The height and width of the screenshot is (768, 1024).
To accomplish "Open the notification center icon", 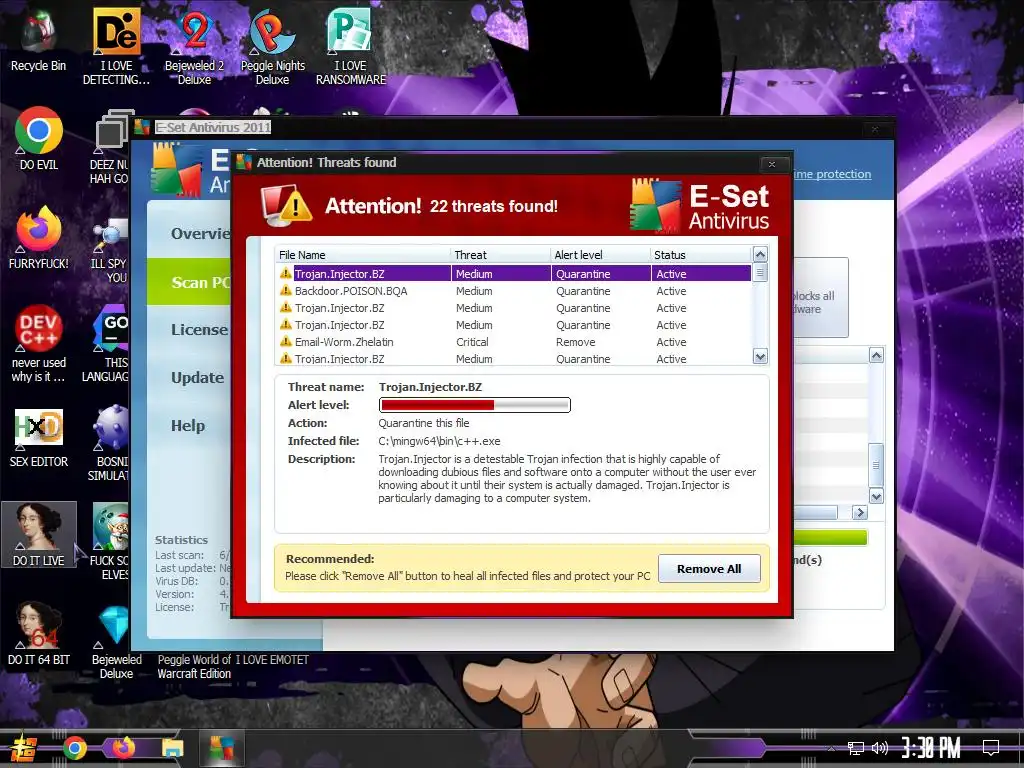I will [991, 748].
